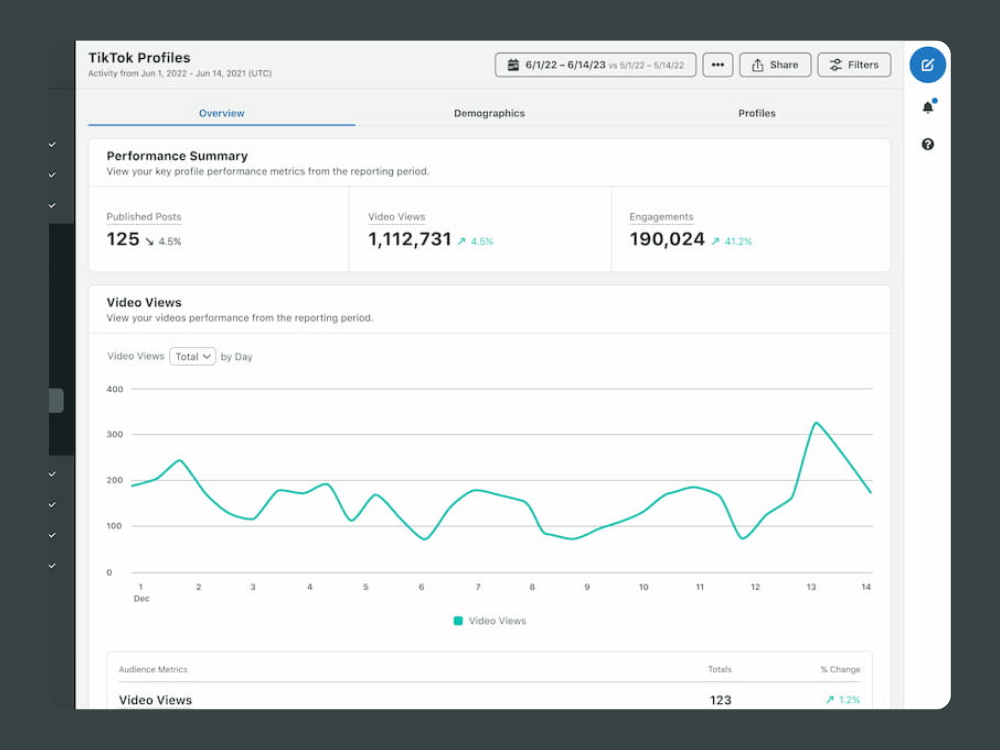Click the teal Video Views legend swatch

(458, 621)
